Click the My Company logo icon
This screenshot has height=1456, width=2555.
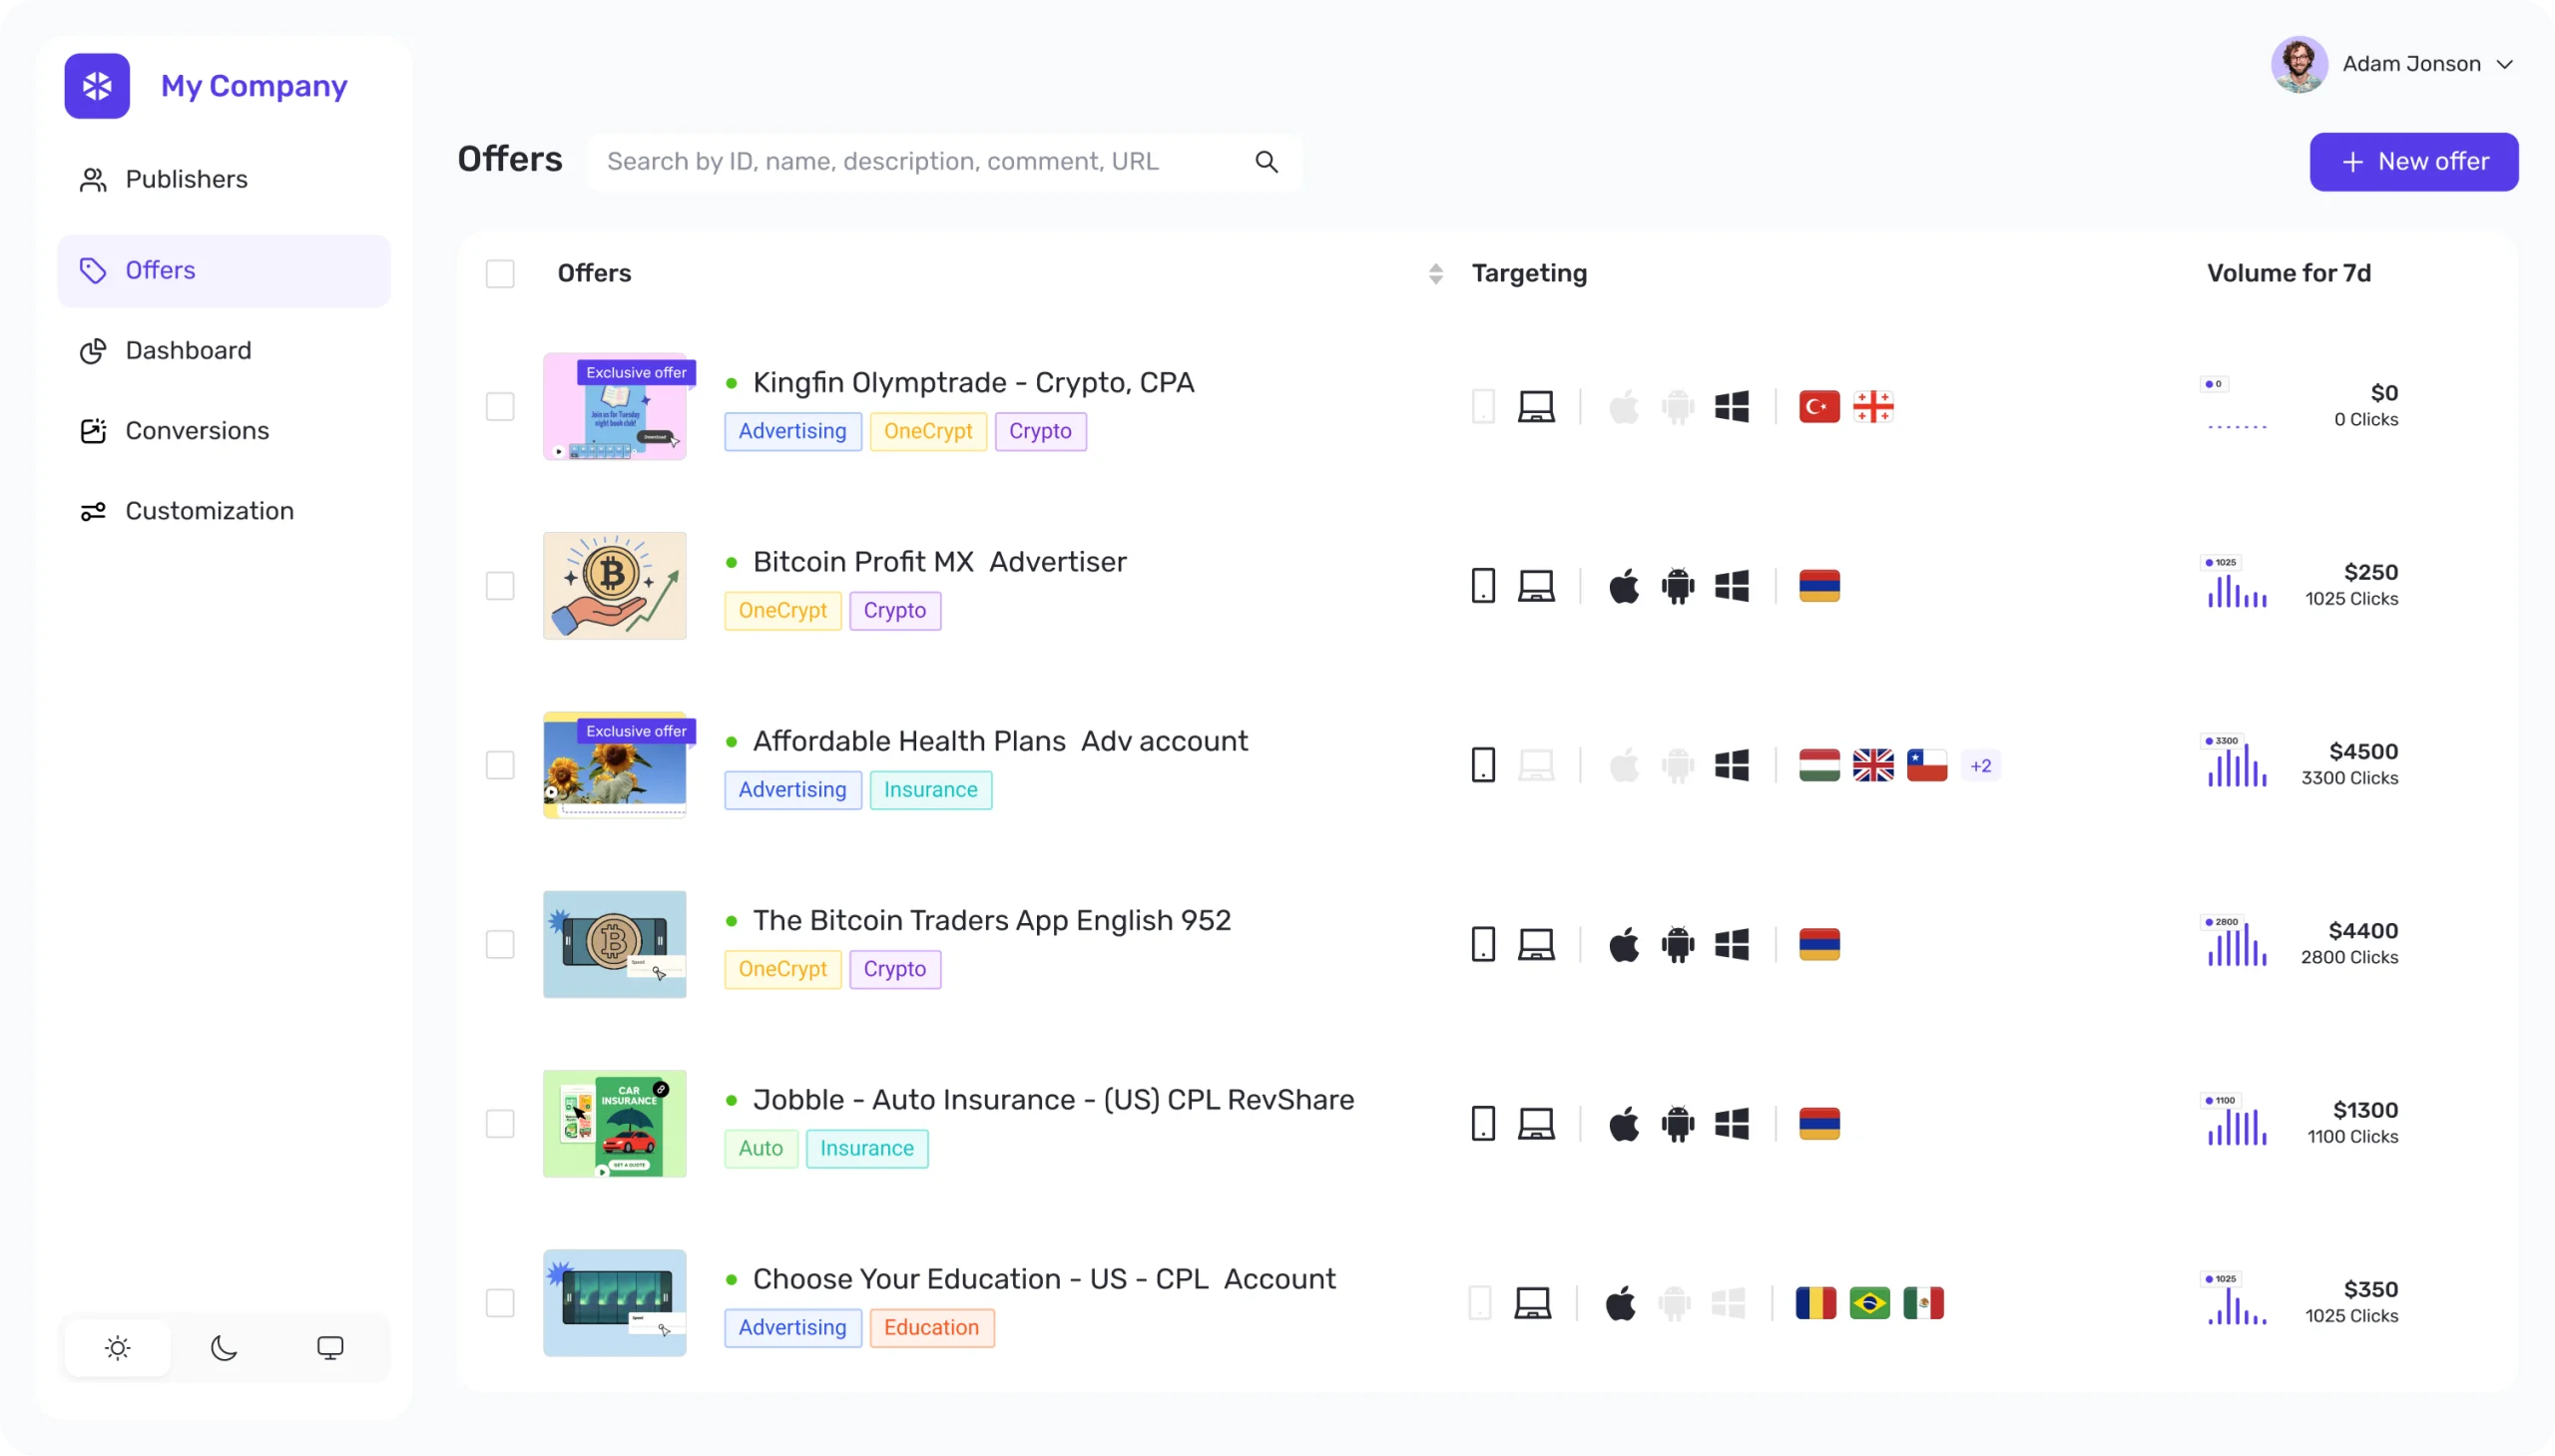97,86
